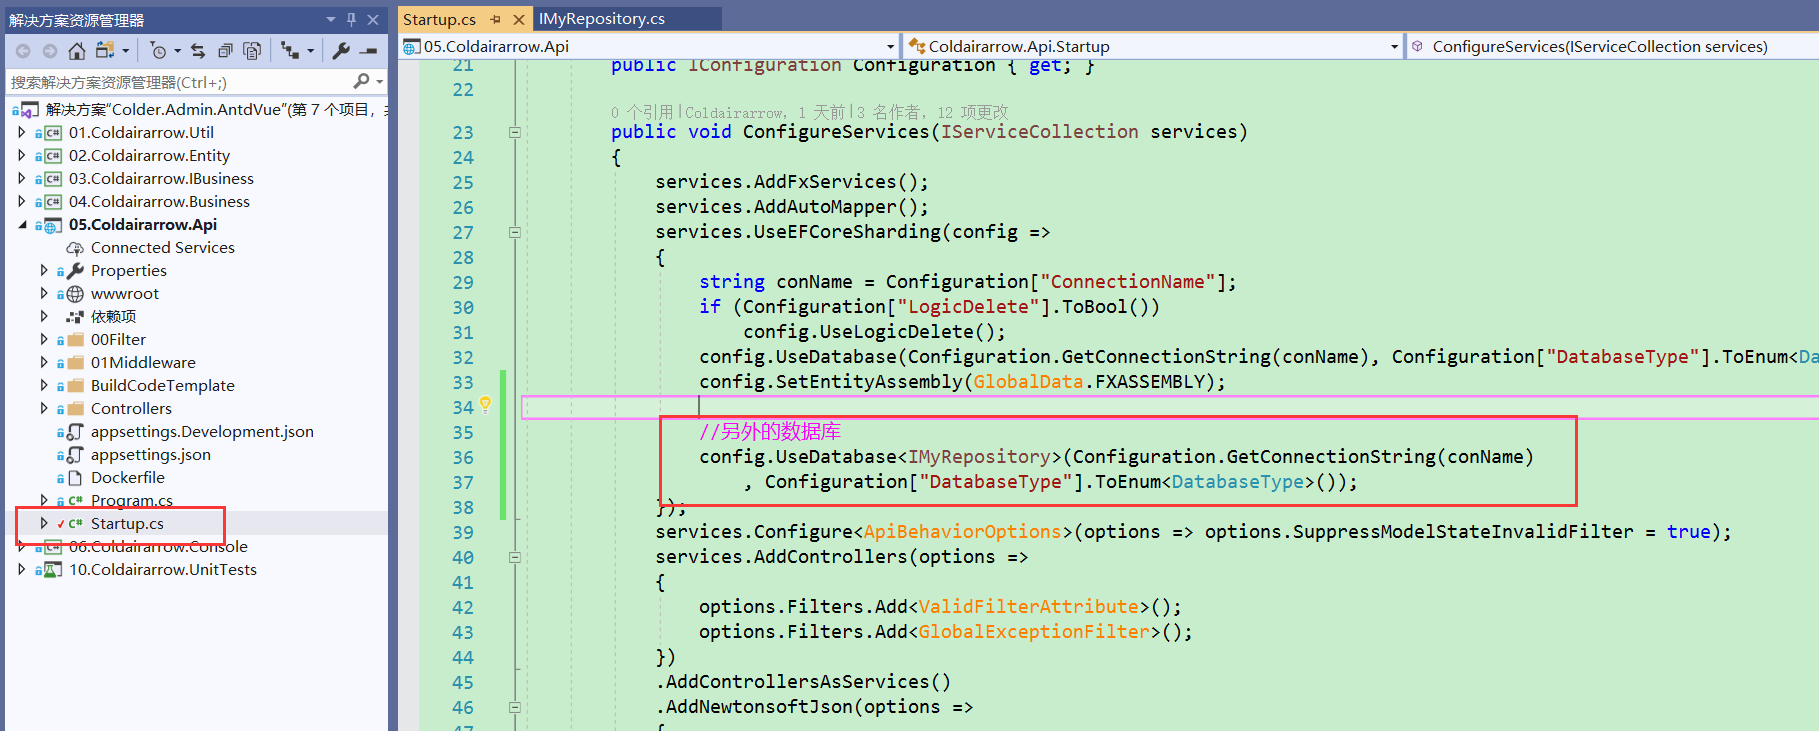Open Properties using the wrench icon
This screenshot has width=1819, height=731.
pos(341,50)
